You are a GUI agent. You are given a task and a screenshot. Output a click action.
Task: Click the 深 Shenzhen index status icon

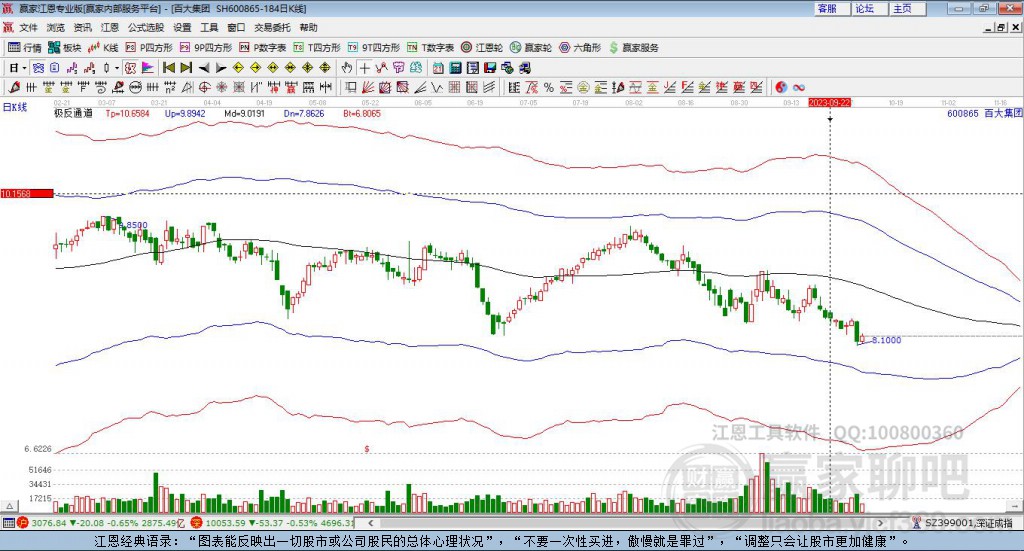point(197,522)
